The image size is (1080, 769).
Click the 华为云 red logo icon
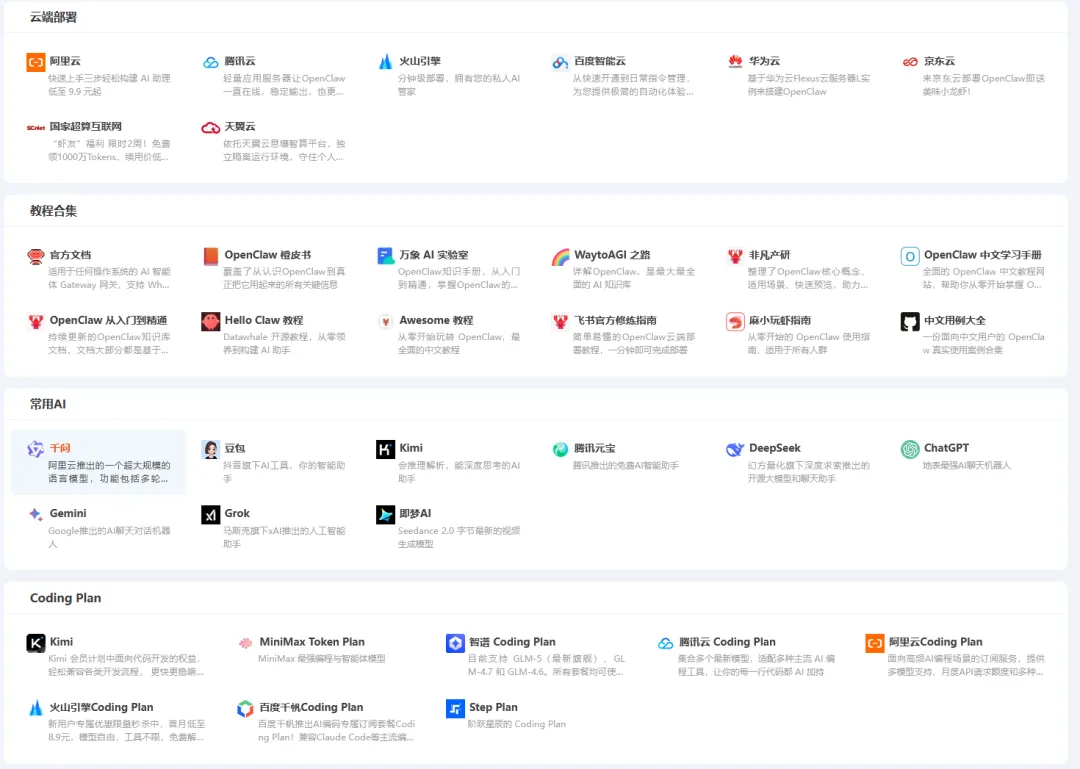(736, 62)
